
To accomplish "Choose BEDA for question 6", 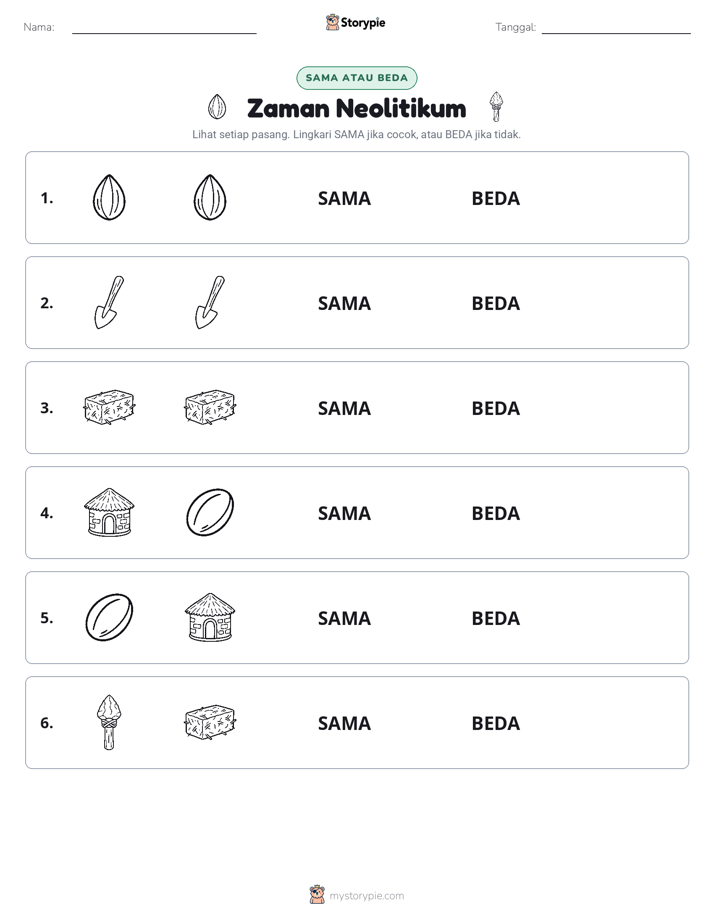I will [x=496, y=723].
